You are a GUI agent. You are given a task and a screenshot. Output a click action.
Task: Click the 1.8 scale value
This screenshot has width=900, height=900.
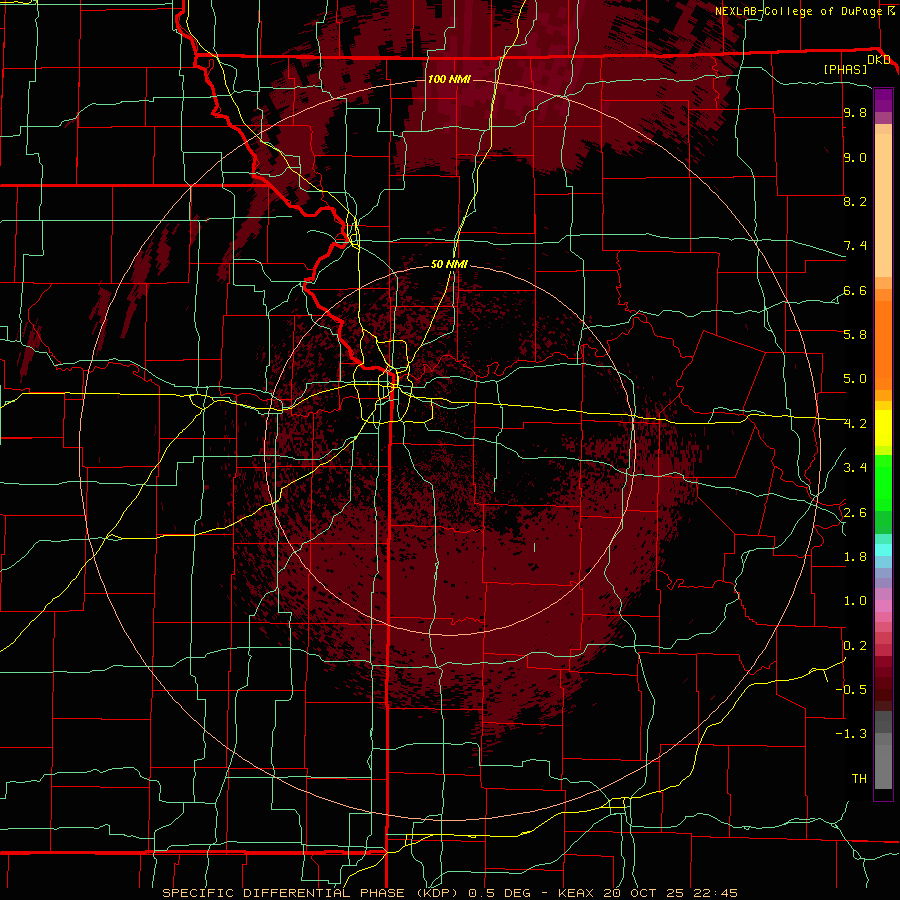pyautogui.click(x=855, y=557)
